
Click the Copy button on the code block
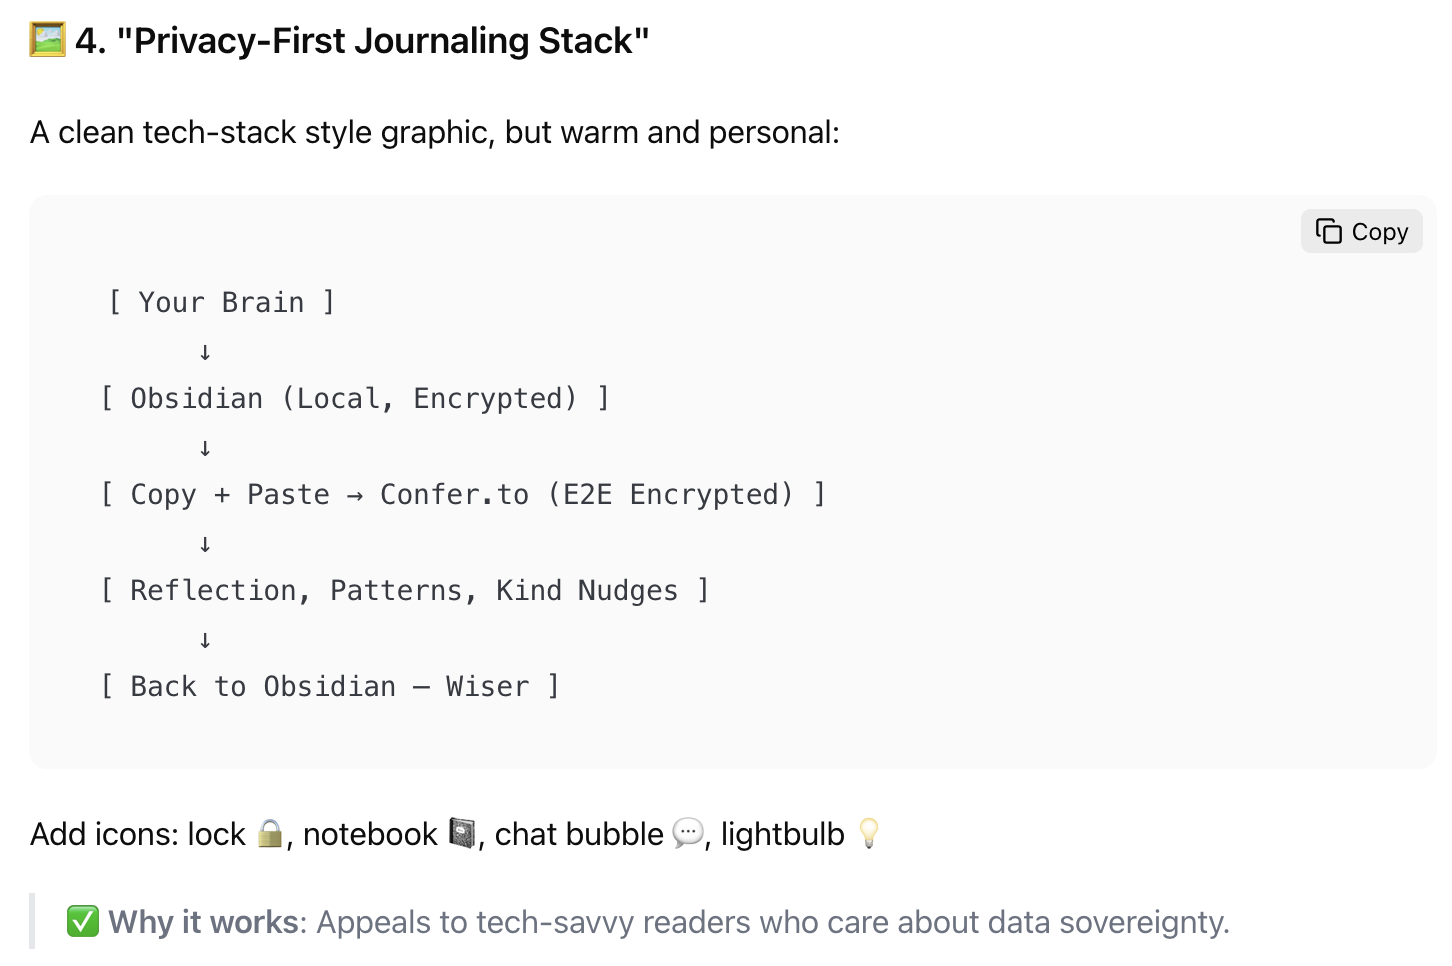[x=1361, y=232]
